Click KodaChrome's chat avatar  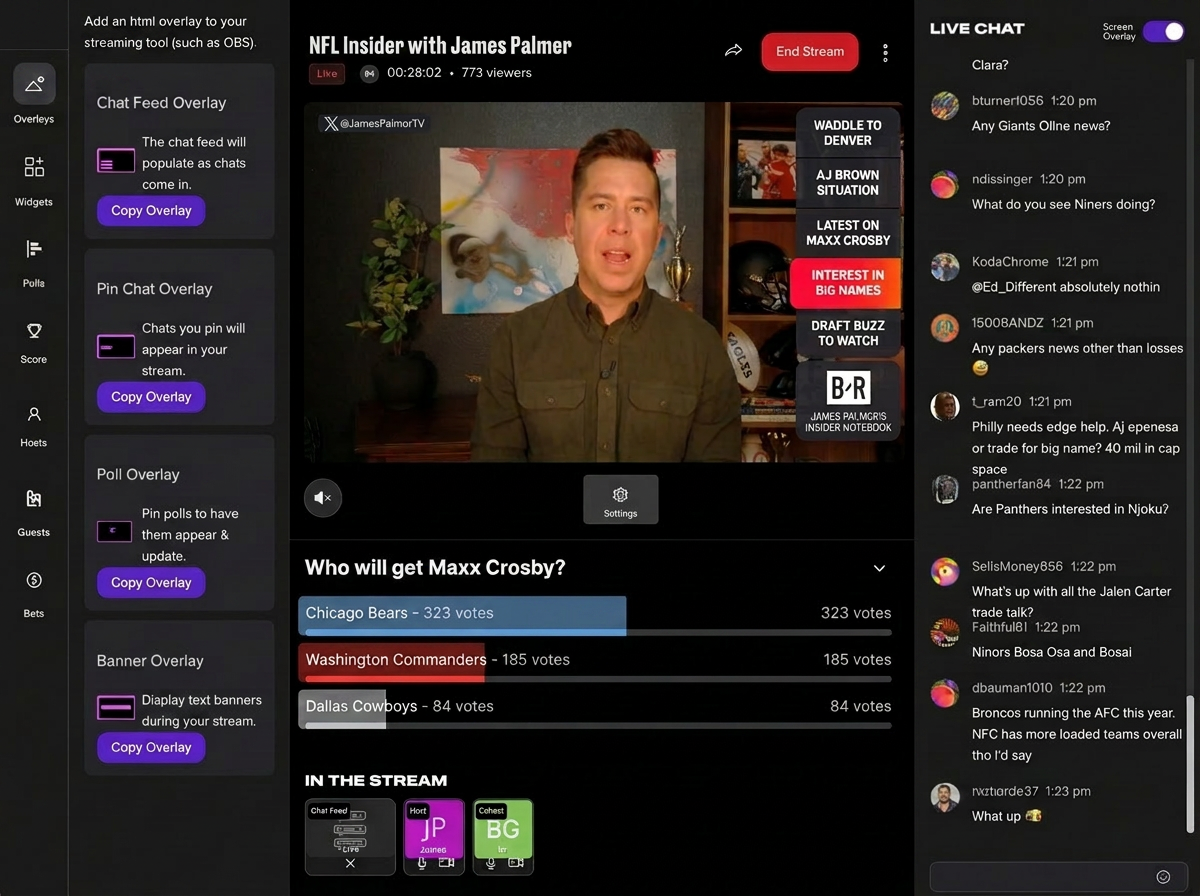[945, 266]
